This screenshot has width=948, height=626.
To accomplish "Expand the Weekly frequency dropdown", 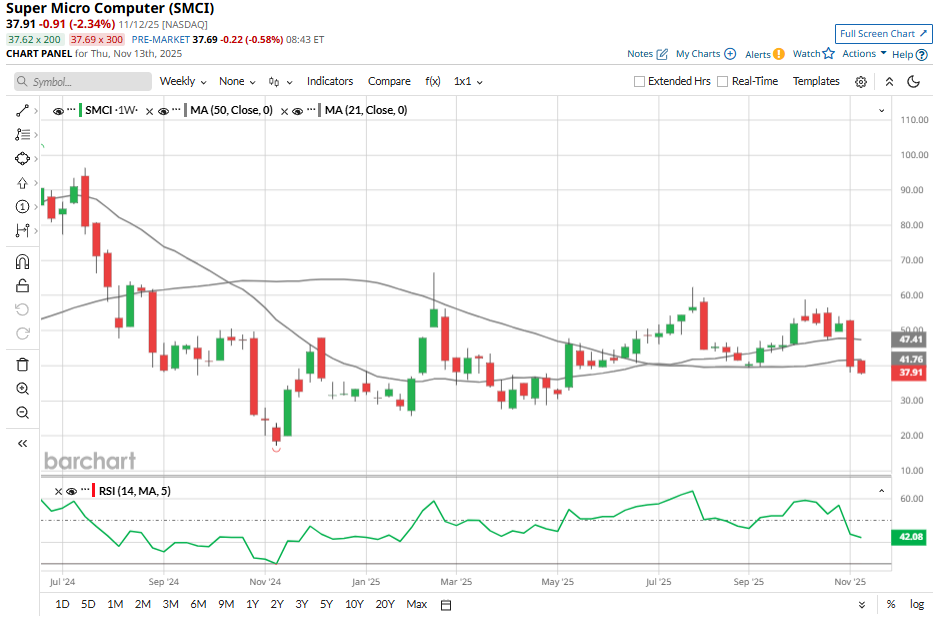I will pos(183,82).
